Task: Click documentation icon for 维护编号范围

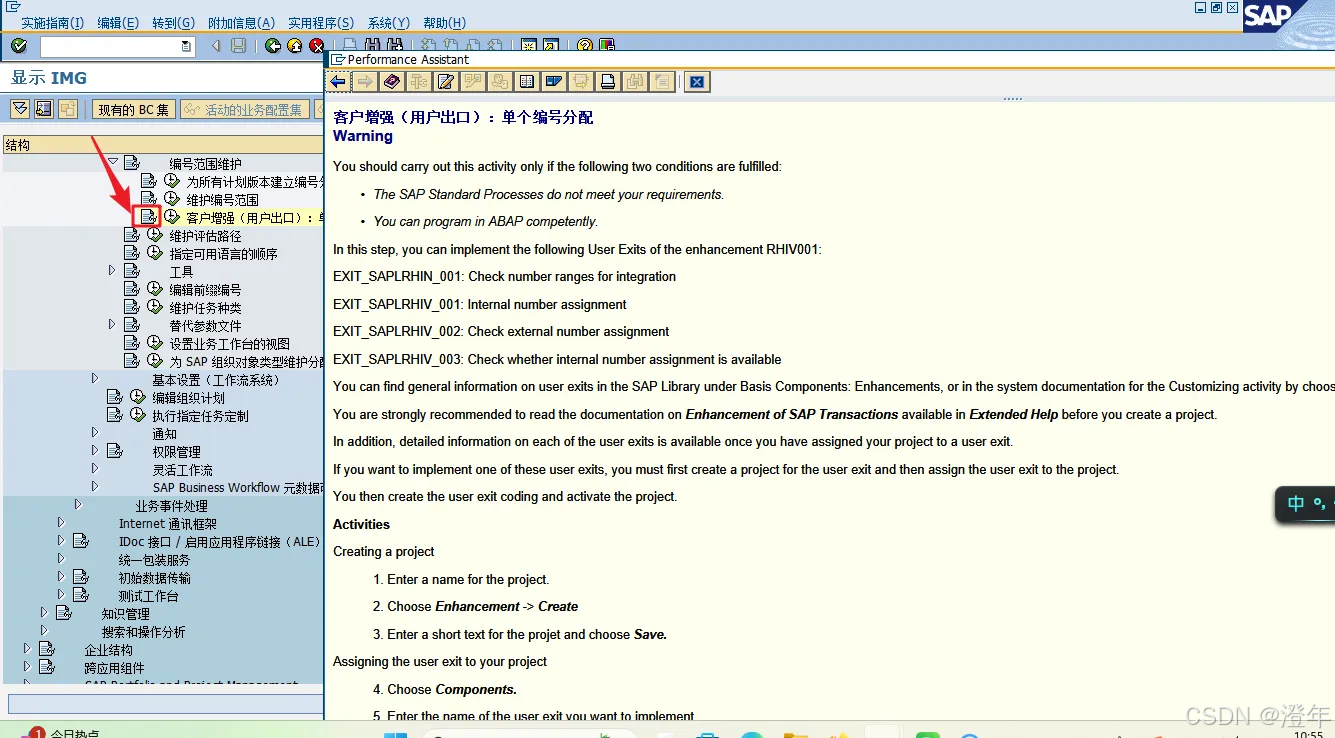Action: point(149,199)
